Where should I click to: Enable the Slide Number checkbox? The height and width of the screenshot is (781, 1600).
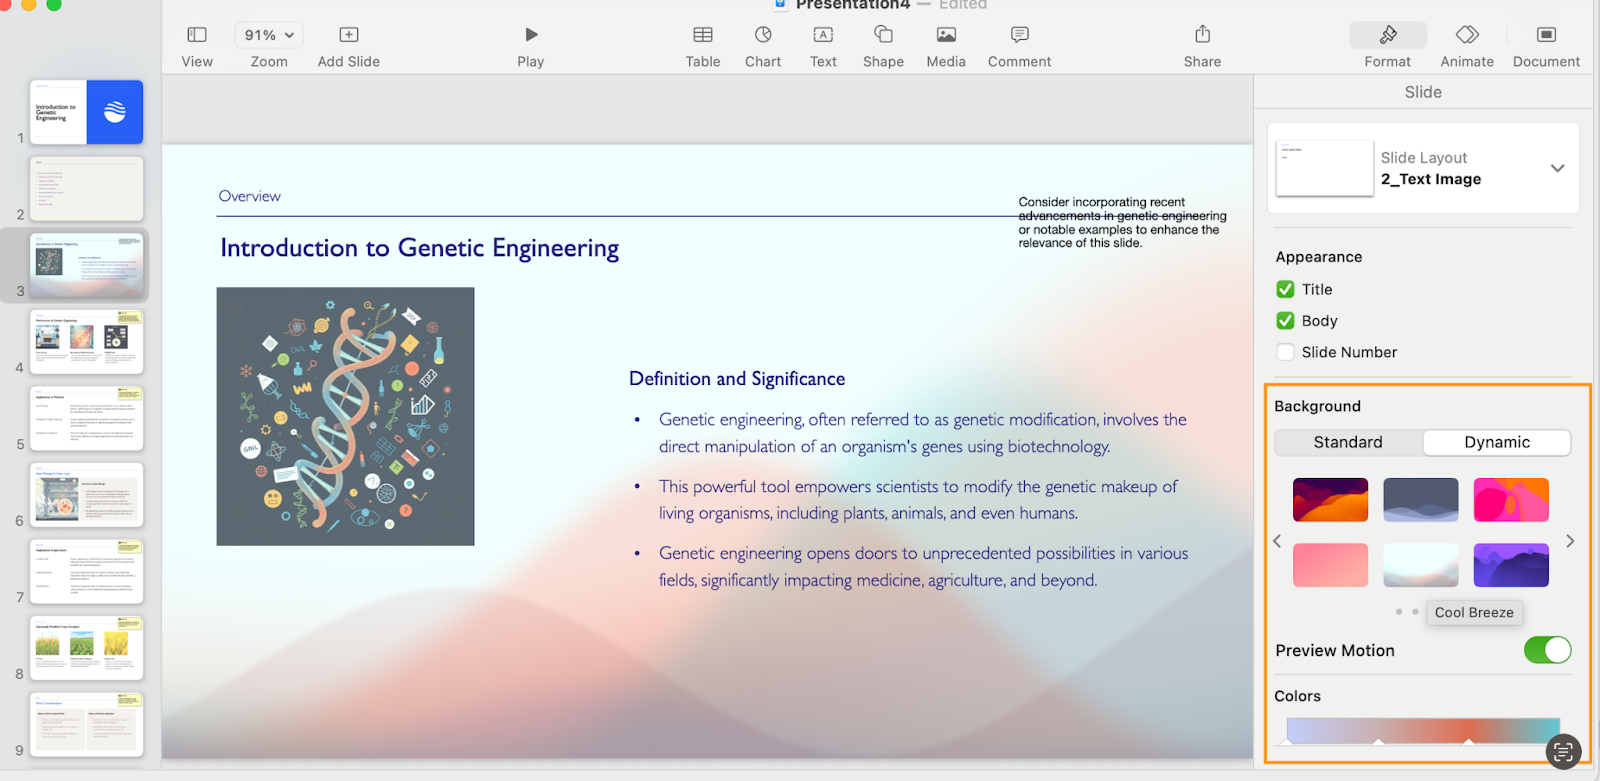point(1286,352)
